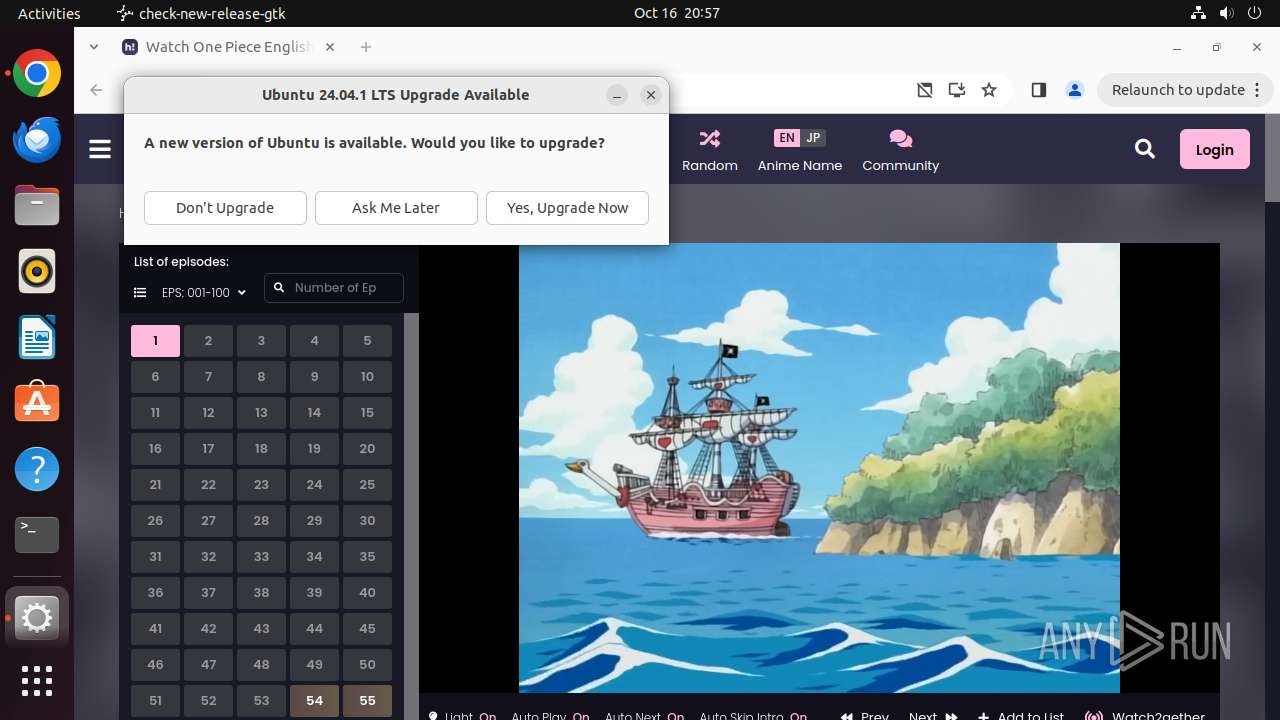Click the pink Login button
1280x720 pixels.
click(x=1214, y=149)
